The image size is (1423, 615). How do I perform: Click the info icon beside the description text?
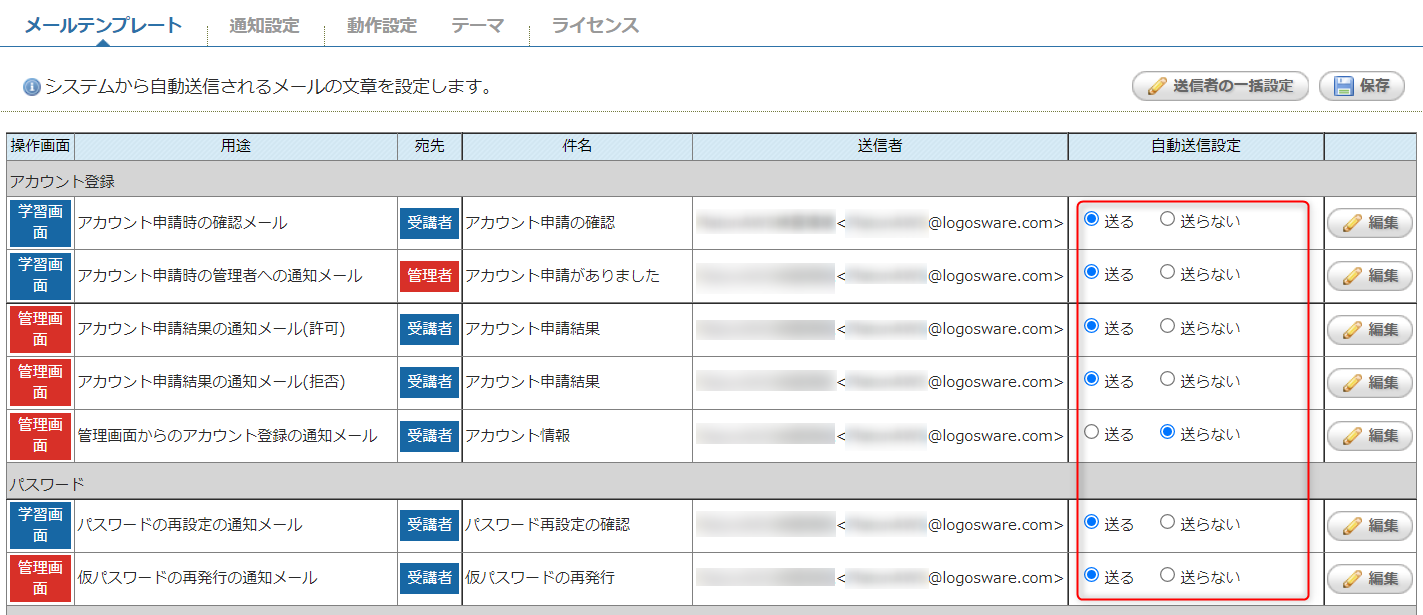click(32, 87)
